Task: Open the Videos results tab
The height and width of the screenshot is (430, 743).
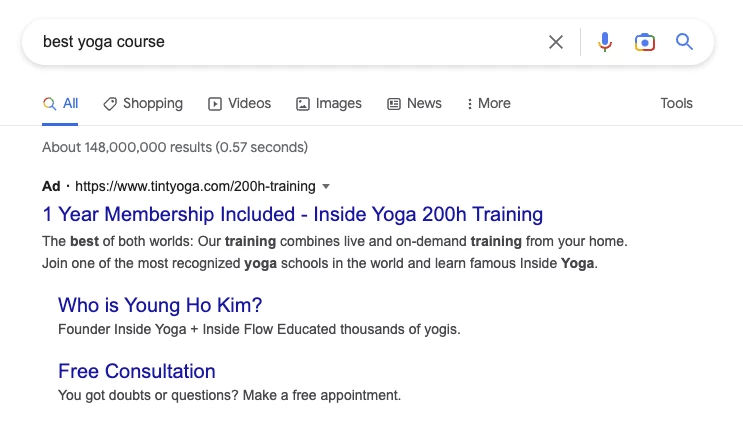Action: 249,103
